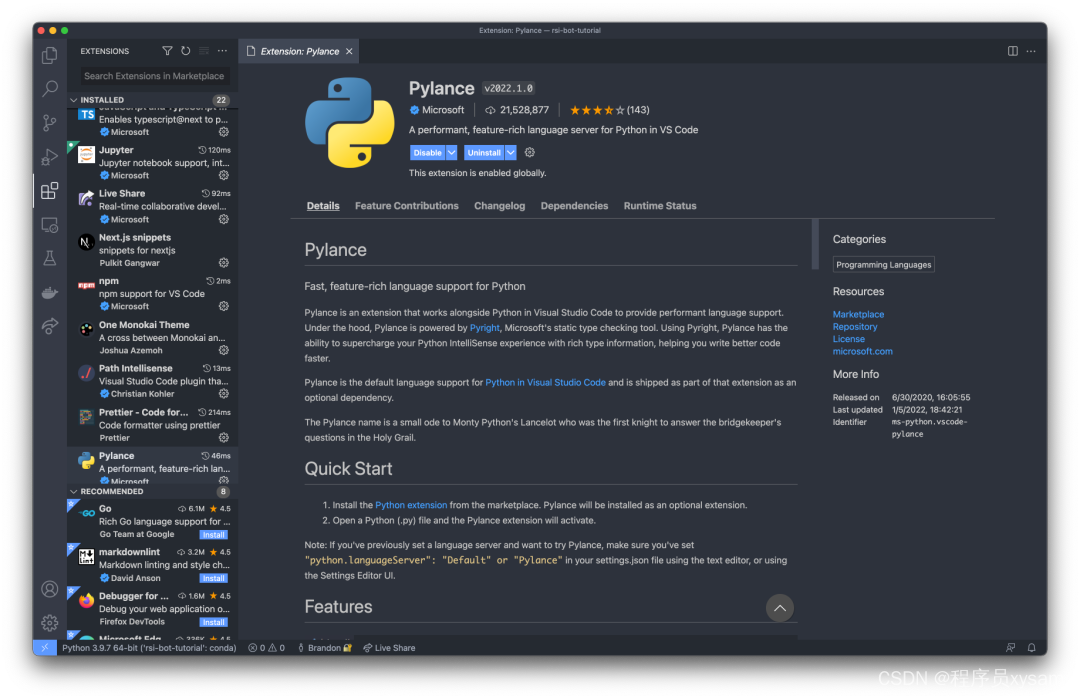The image size is (1080, 699).
Task: Close the Extension: Pylance tab
Action: [x=349, y=52]
